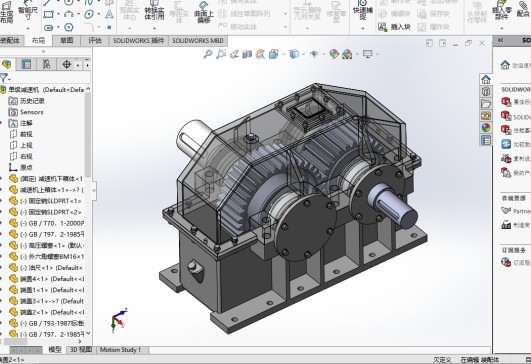Toggle the Hide/Show Items eye icon
The width and height of the screenshot is (531, 364).
point(314,54)
